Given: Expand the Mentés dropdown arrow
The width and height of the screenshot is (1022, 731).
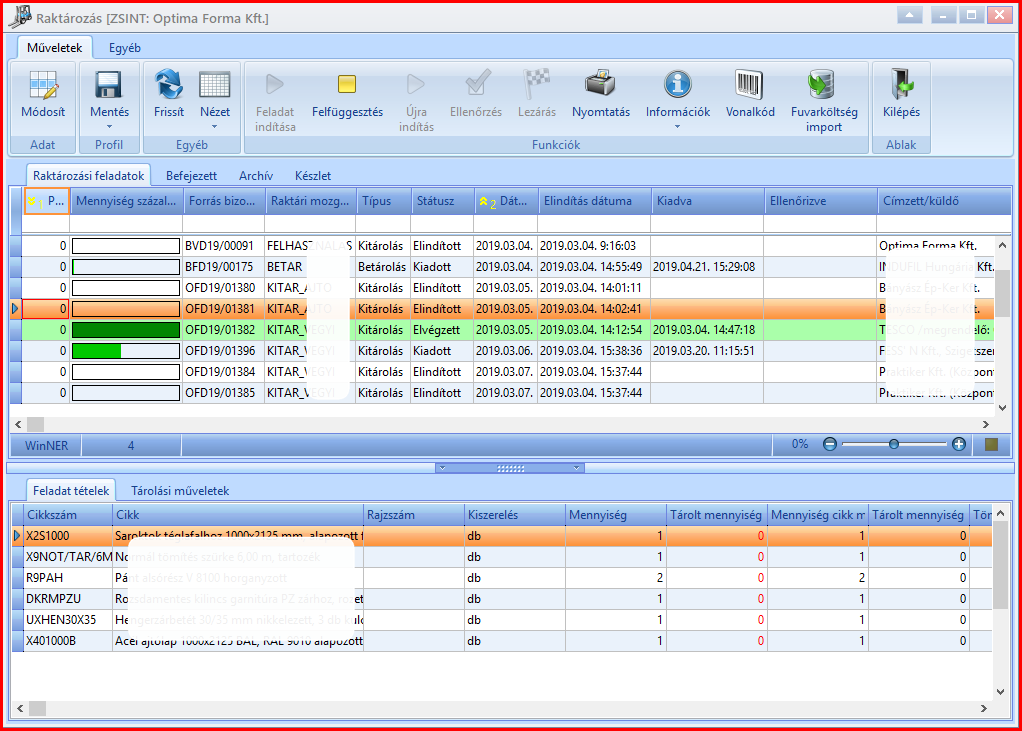Looking at the screenshot, I should point(109,127).
